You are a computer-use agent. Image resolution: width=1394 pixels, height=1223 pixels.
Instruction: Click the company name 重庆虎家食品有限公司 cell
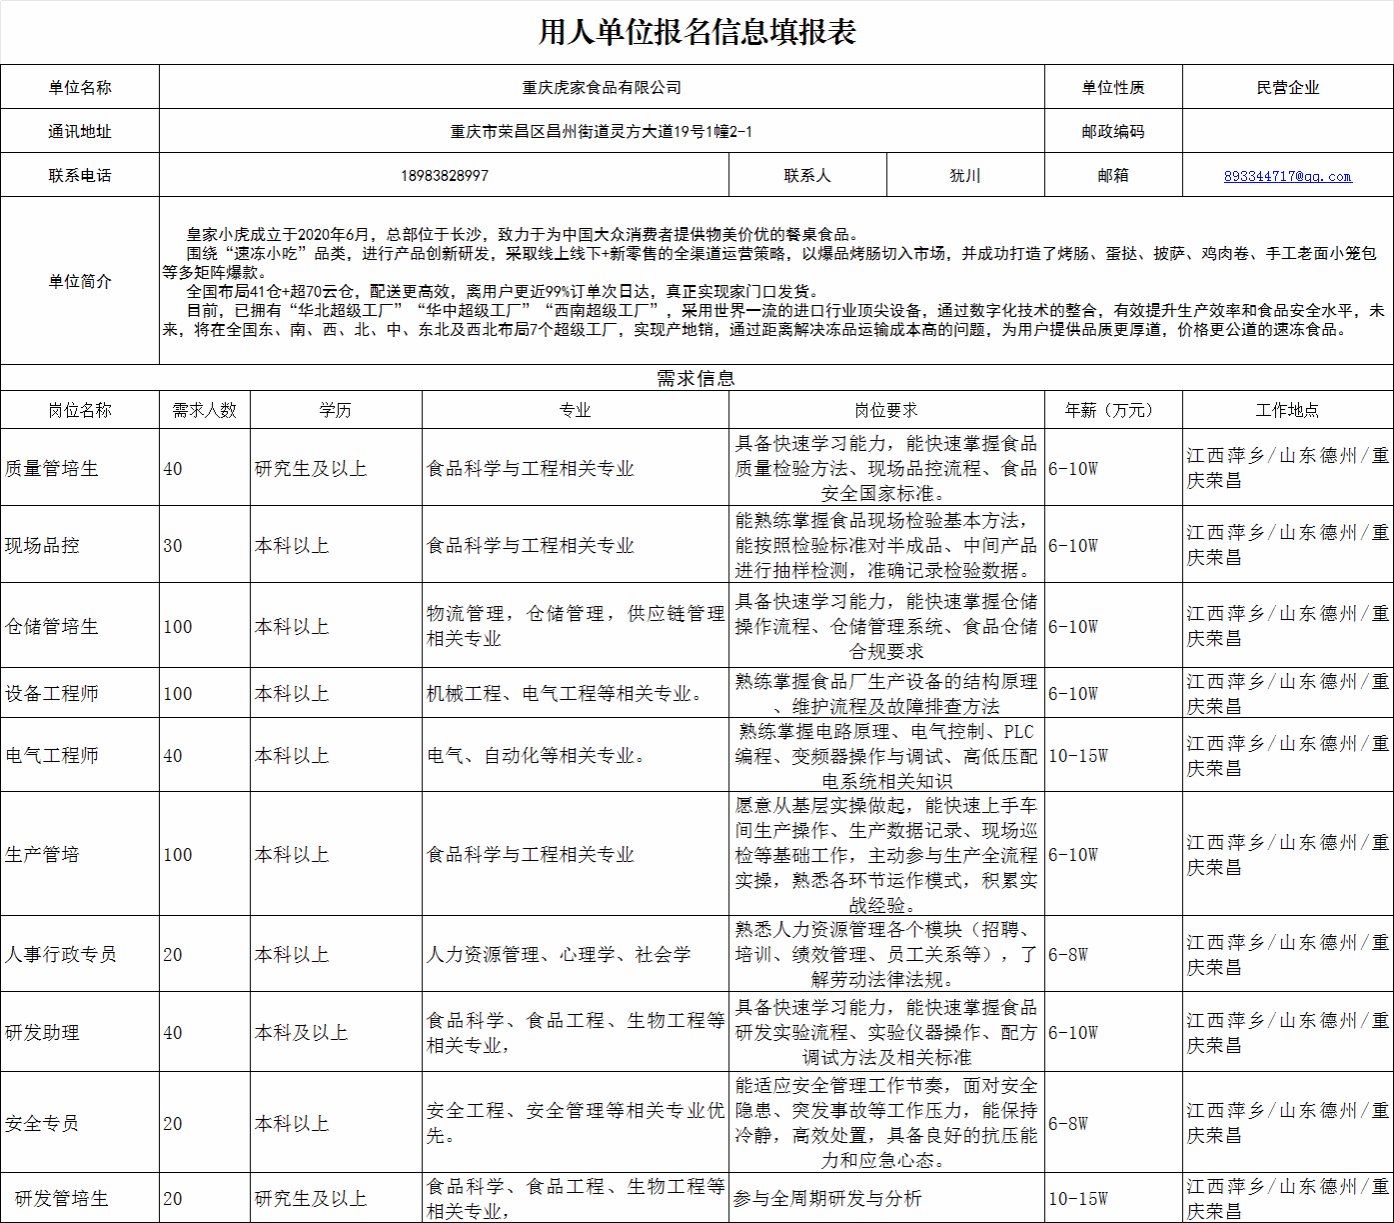pyautogui.click(x=601, y=88)
